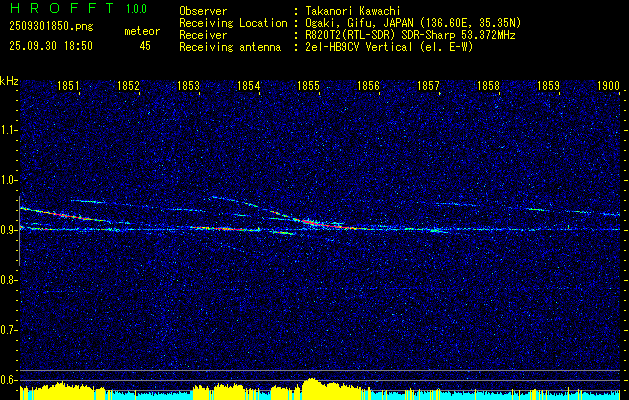This screenshot has height=400, width=629.
Task: Click time marker 1855
Action: coord(308,85)
